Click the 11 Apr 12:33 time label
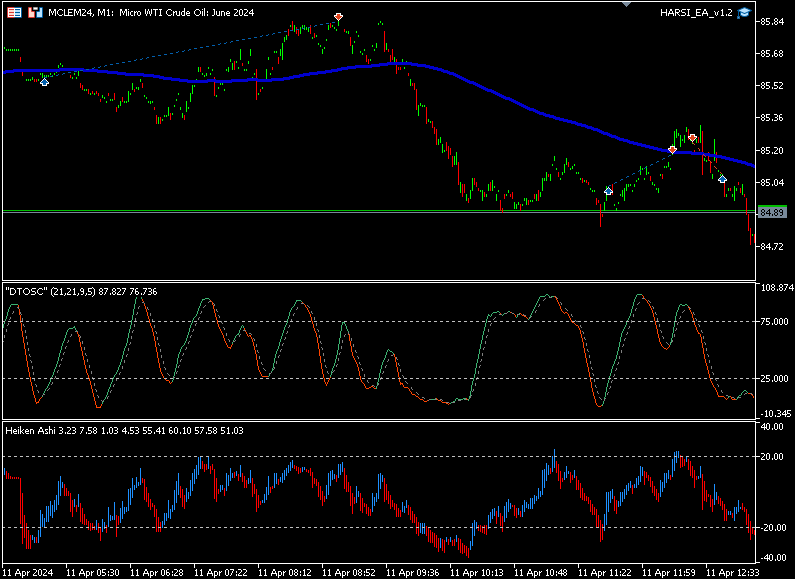This screenshot has width=795, height=579. pyautogui.click(x=732, y=572)
